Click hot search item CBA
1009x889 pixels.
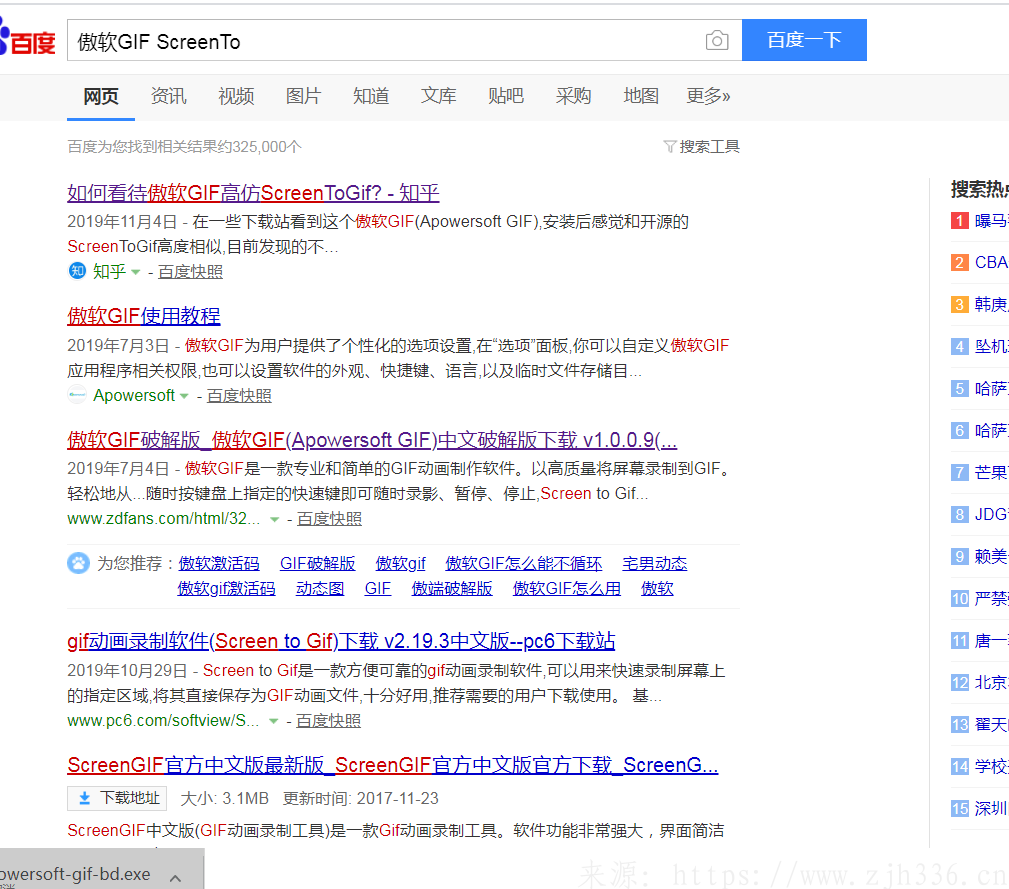991,262
